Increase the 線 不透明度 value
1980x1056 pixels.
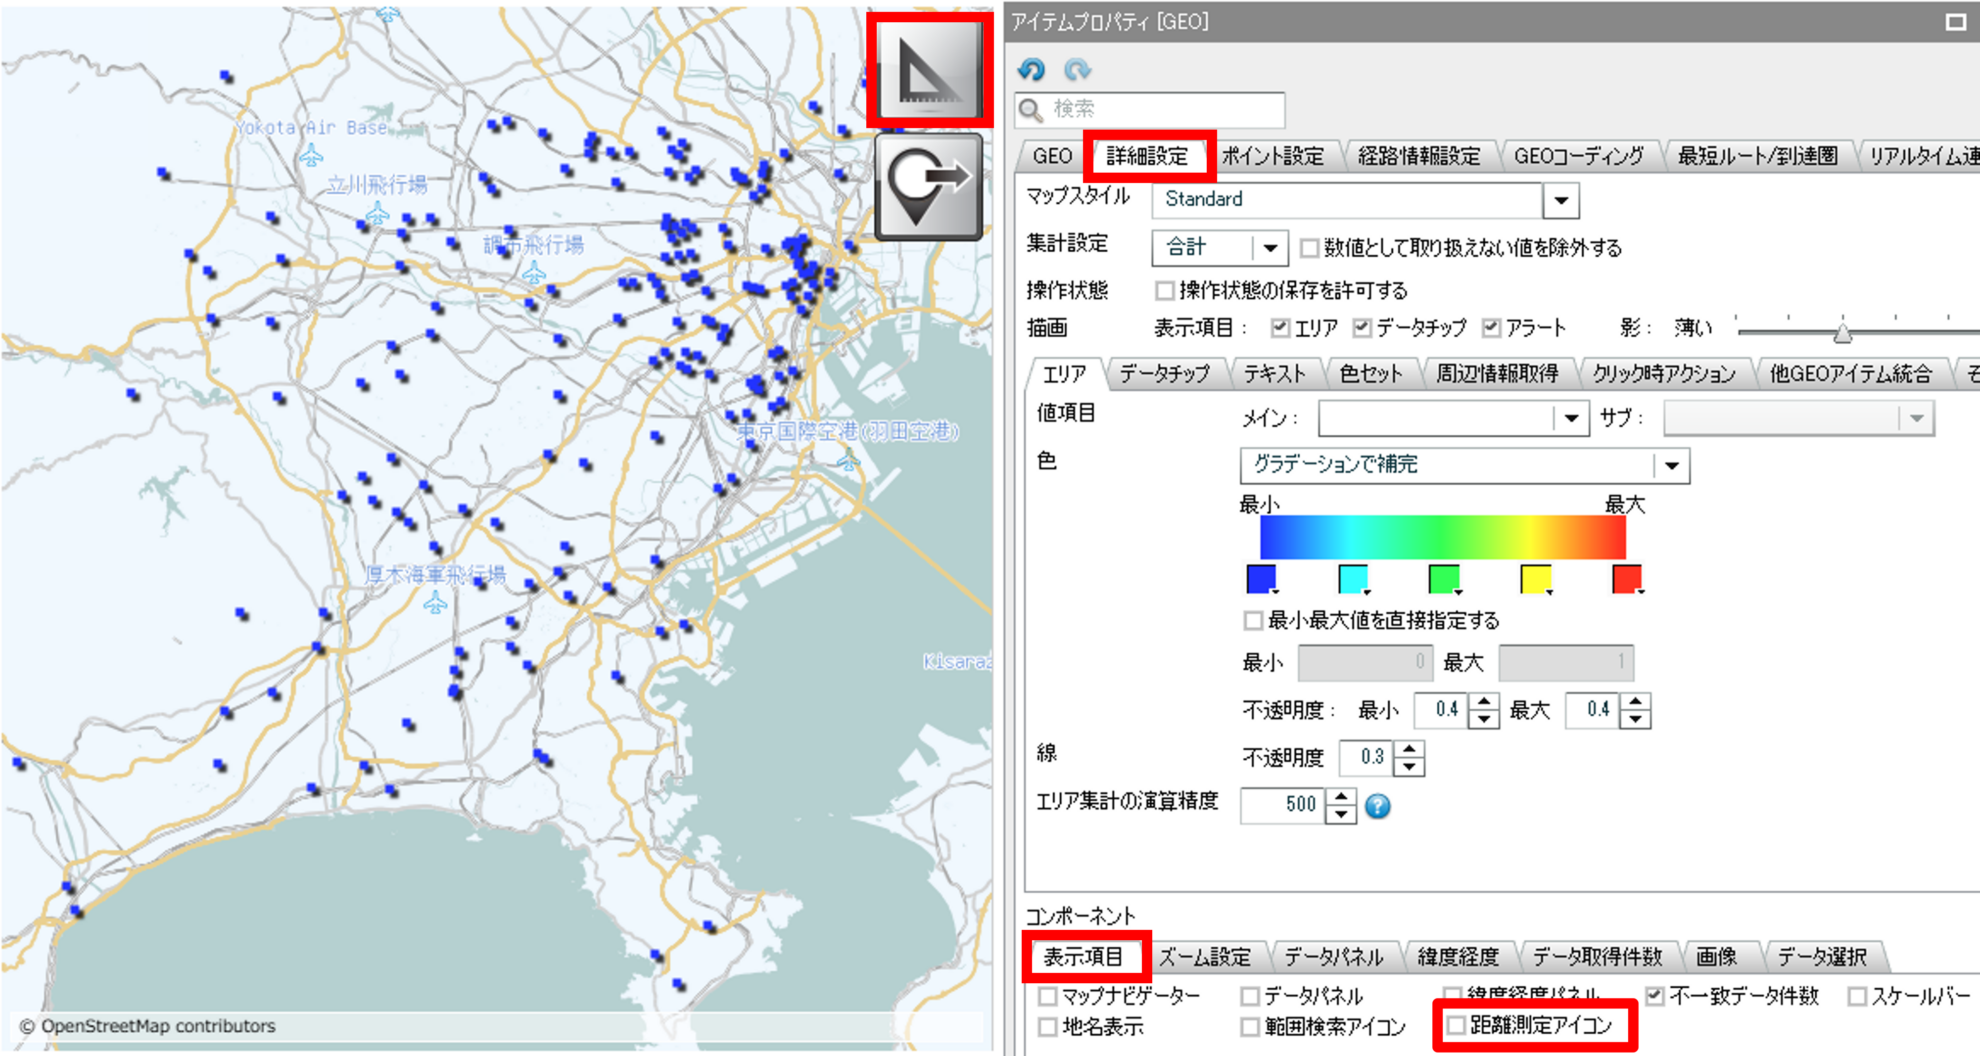coord(1408,749)
